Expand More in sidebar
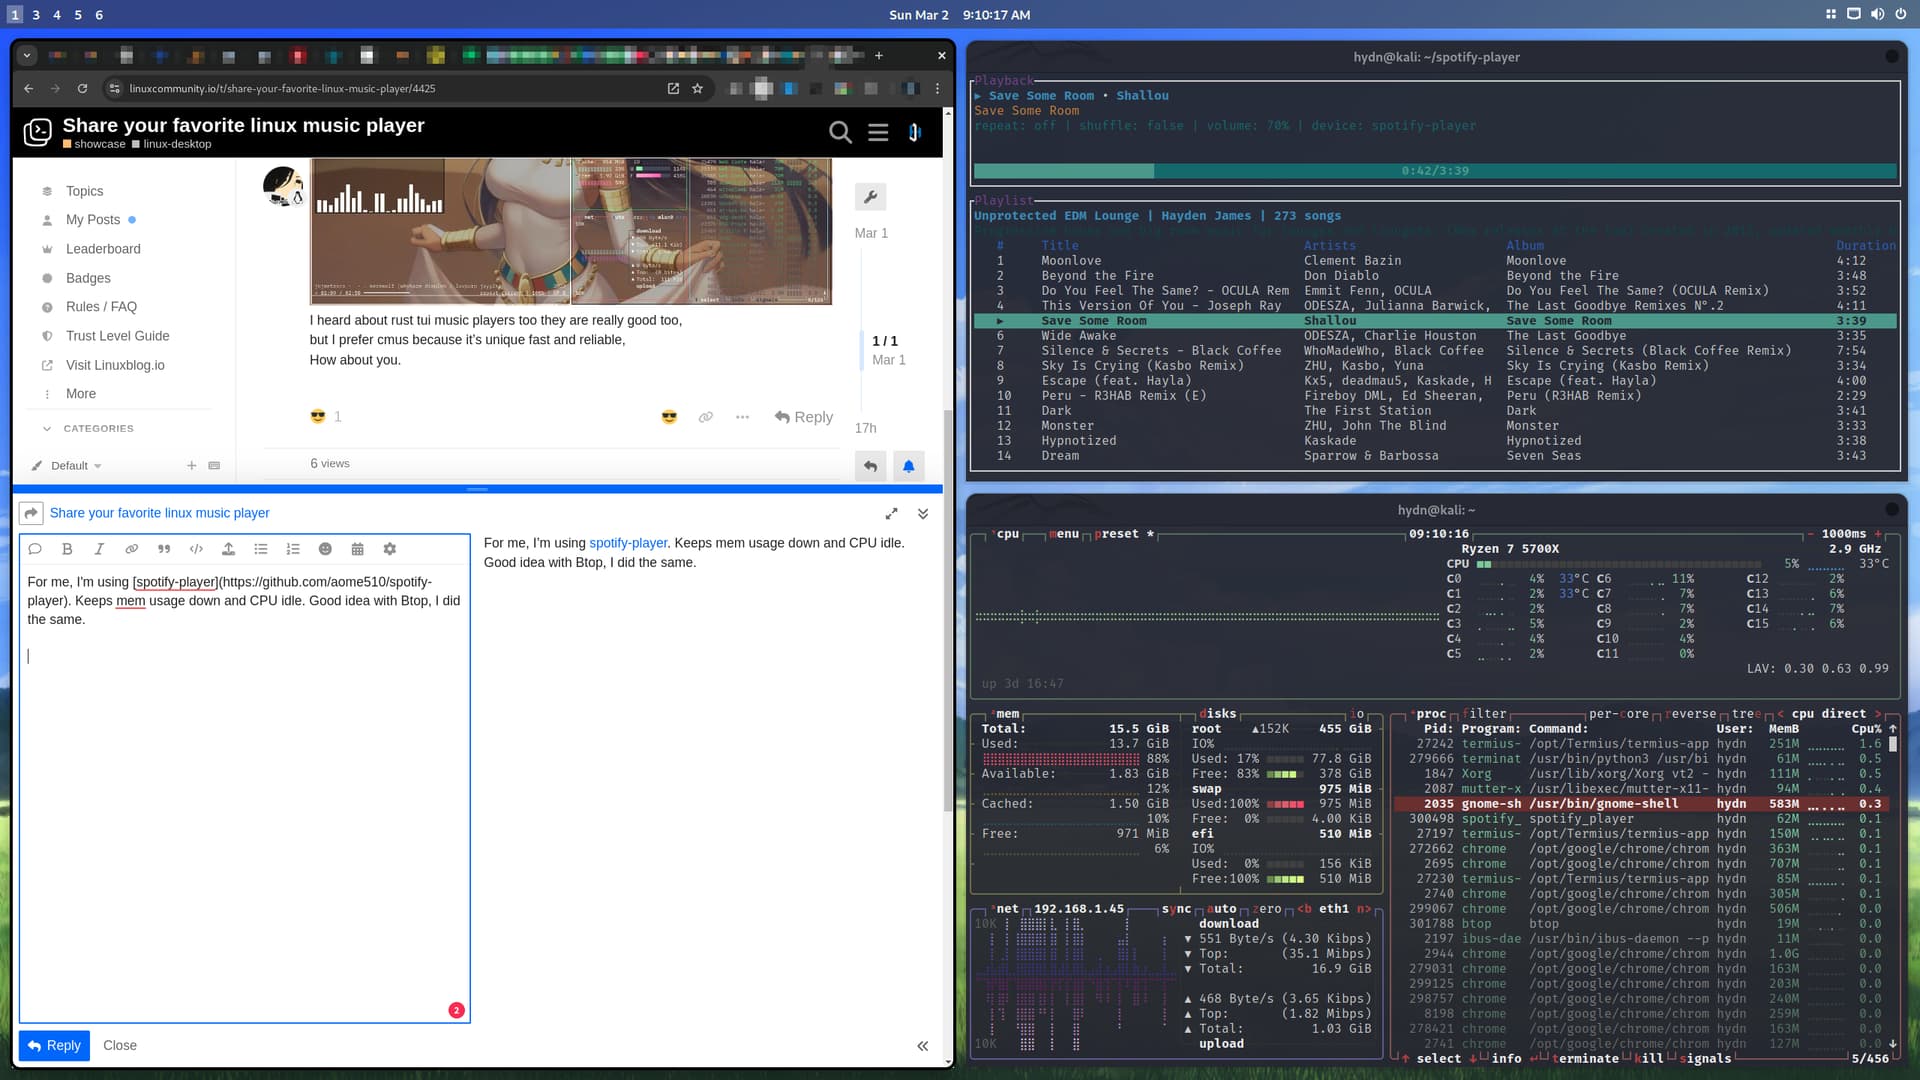 (80, 394)
